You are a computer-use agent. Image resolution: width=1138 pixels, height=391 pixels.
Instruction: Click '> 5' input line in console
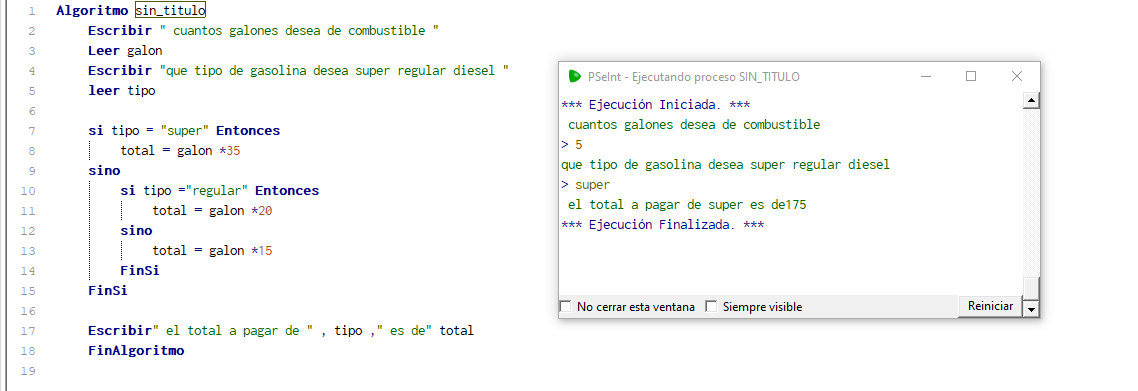tap(572, 144)
